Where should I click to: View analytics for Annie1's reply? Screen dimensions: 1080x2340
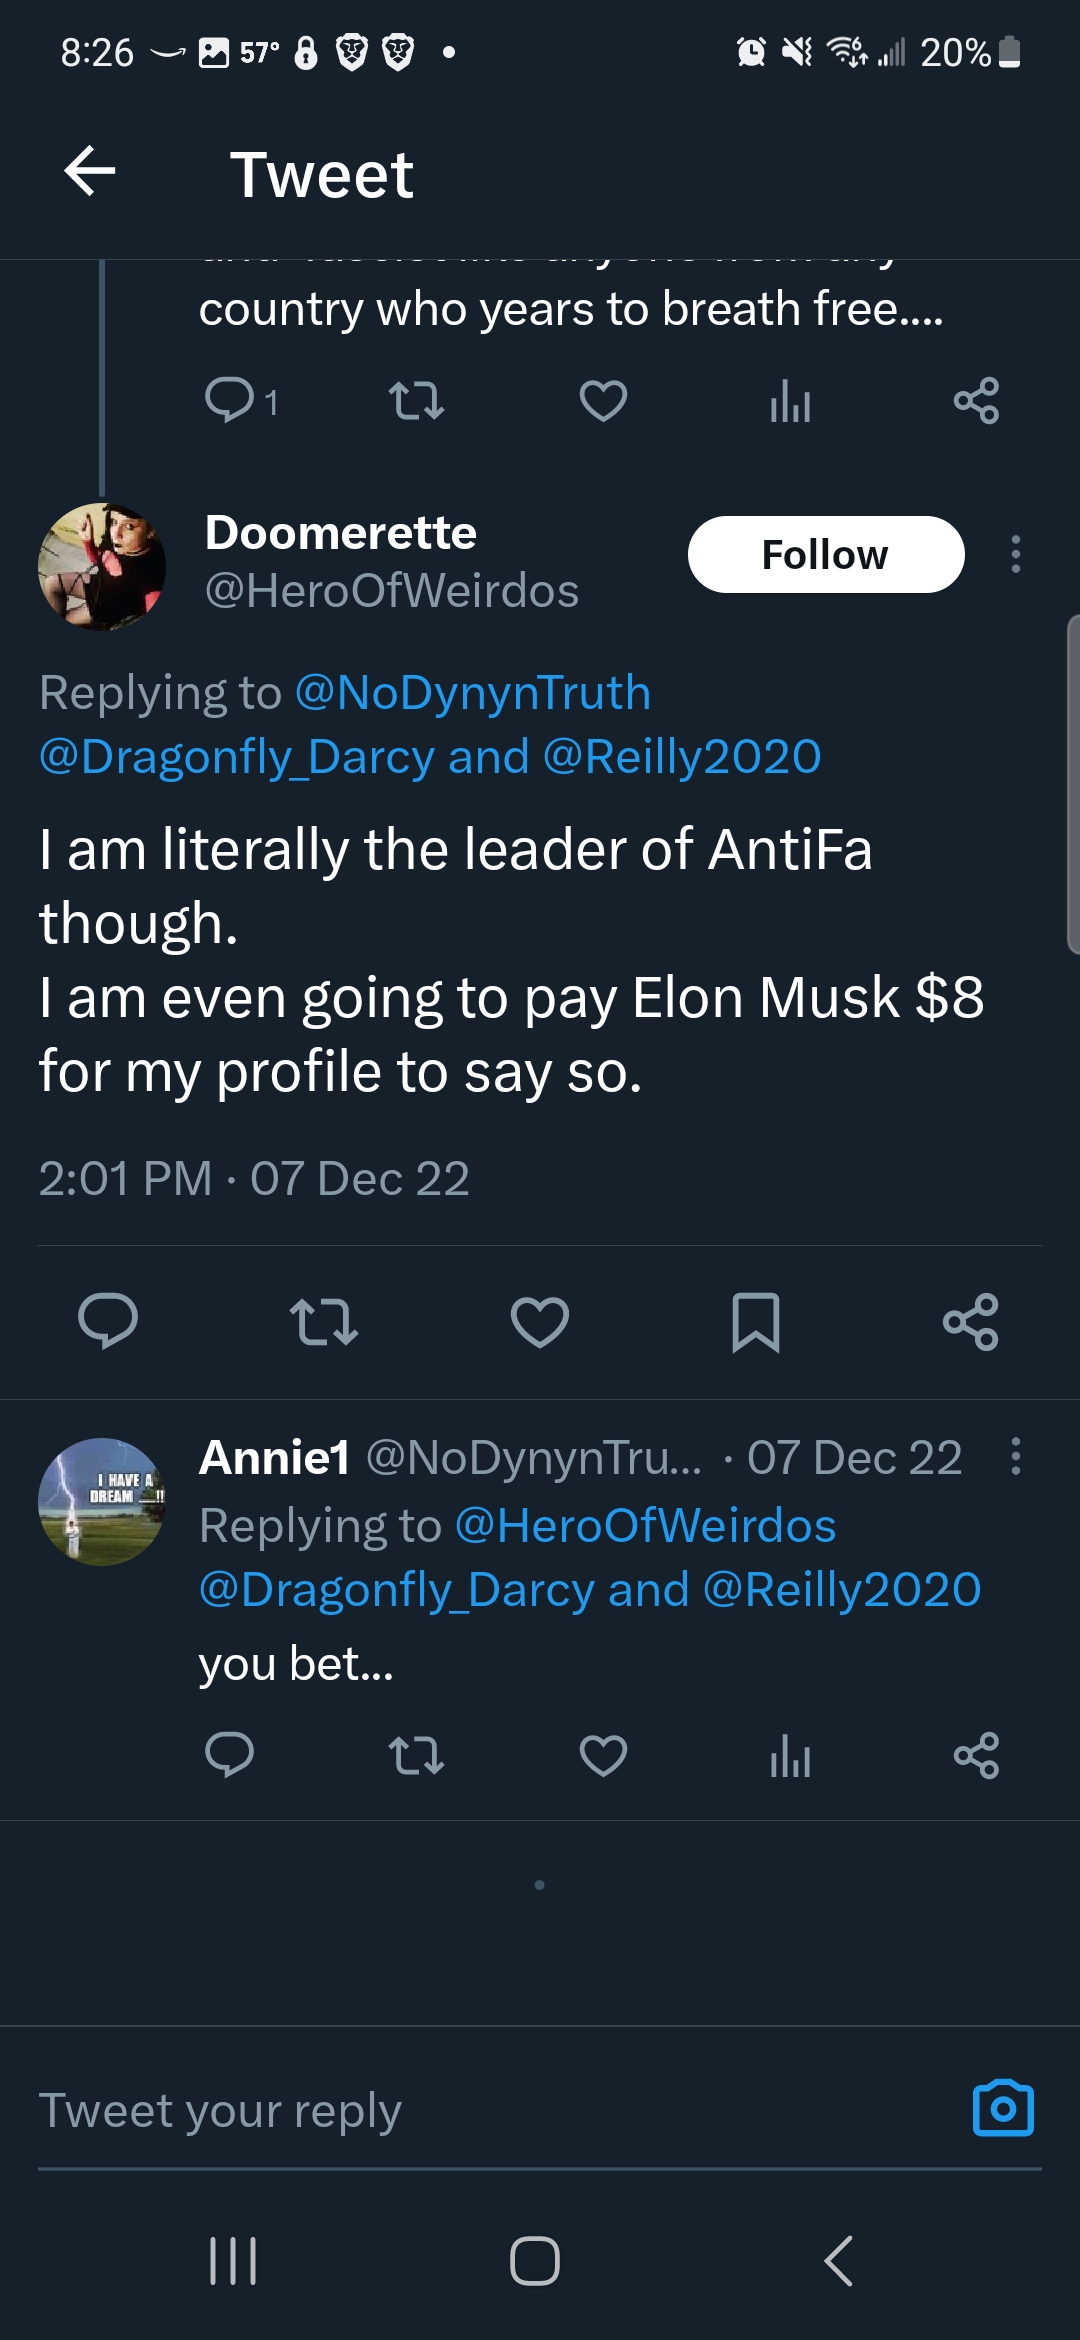(790, 1756)
